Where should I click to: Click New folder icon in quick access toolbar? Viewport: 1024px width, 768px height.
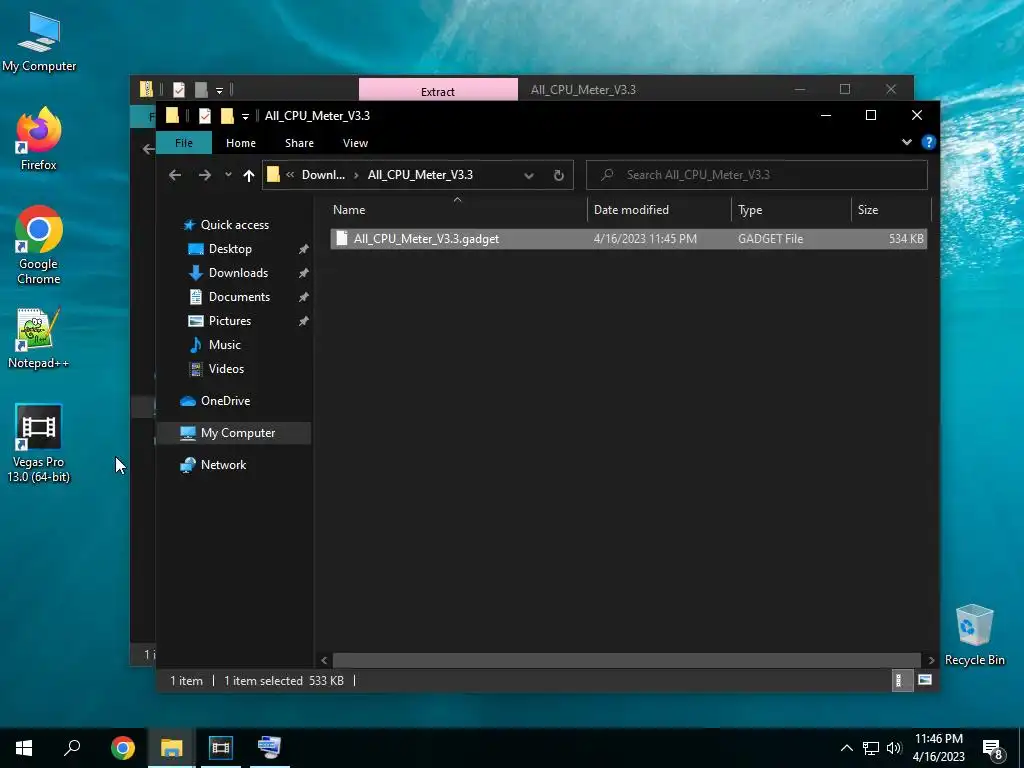tap(227, 116)
